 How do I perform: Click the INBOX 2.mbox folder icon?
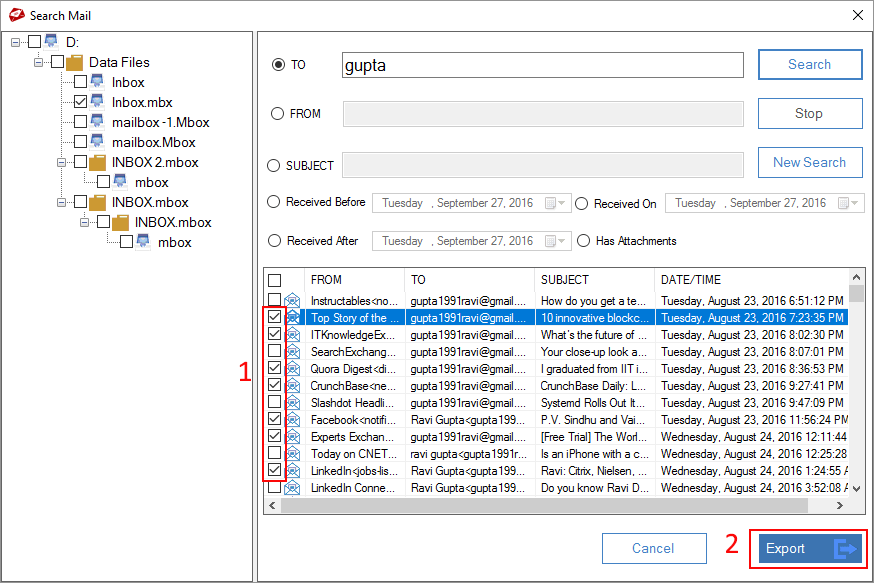pyautogui.click(x=98, y=162)
